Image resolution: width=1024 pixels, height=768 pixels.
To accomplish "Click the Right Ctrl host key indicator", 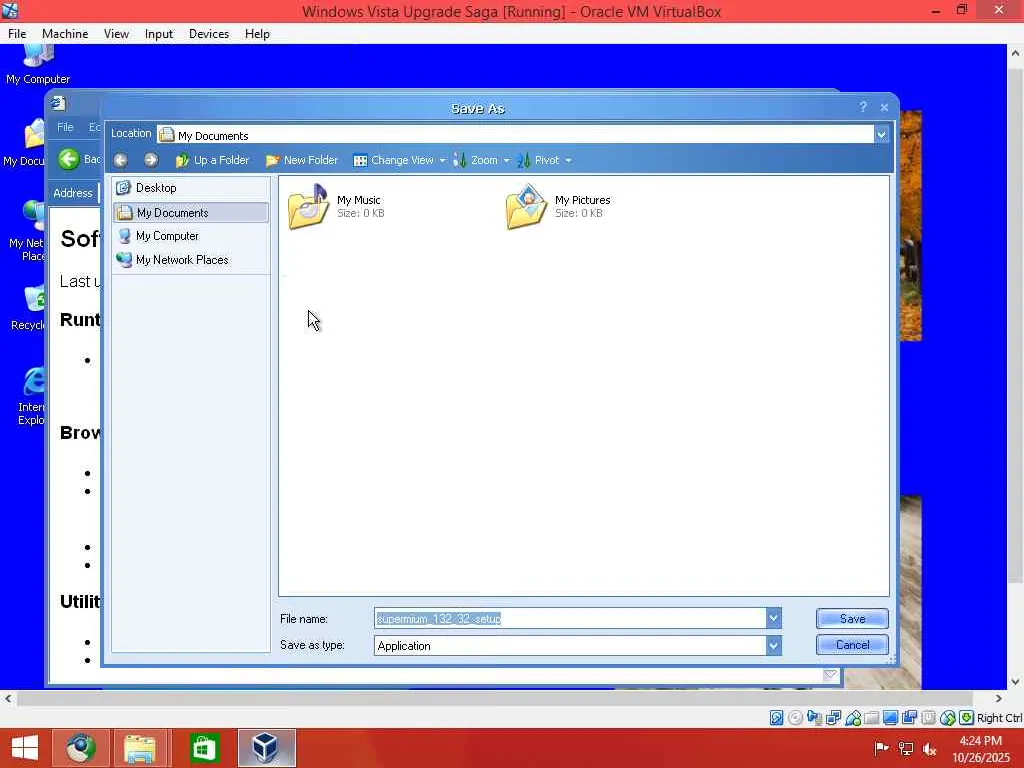I will pos(999,718).
